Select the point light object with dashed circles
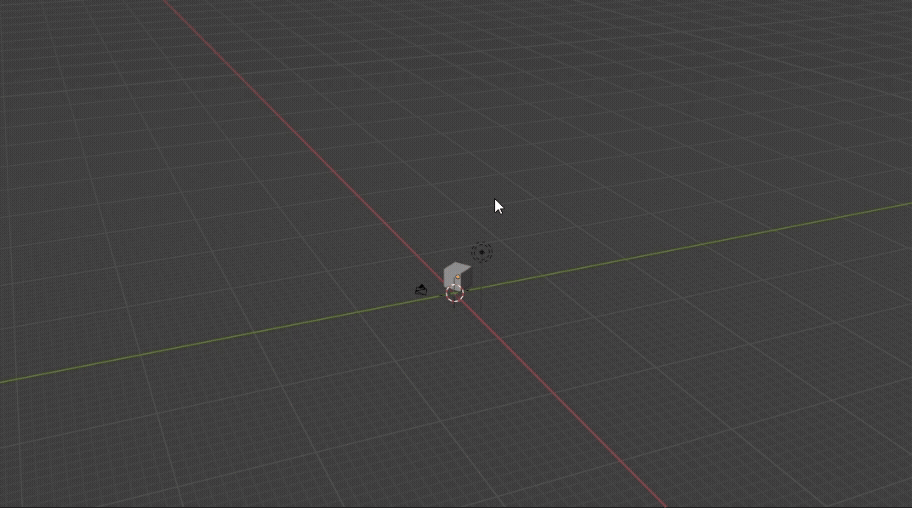Viewport: 912px width, 508px height. pos(482,252)
